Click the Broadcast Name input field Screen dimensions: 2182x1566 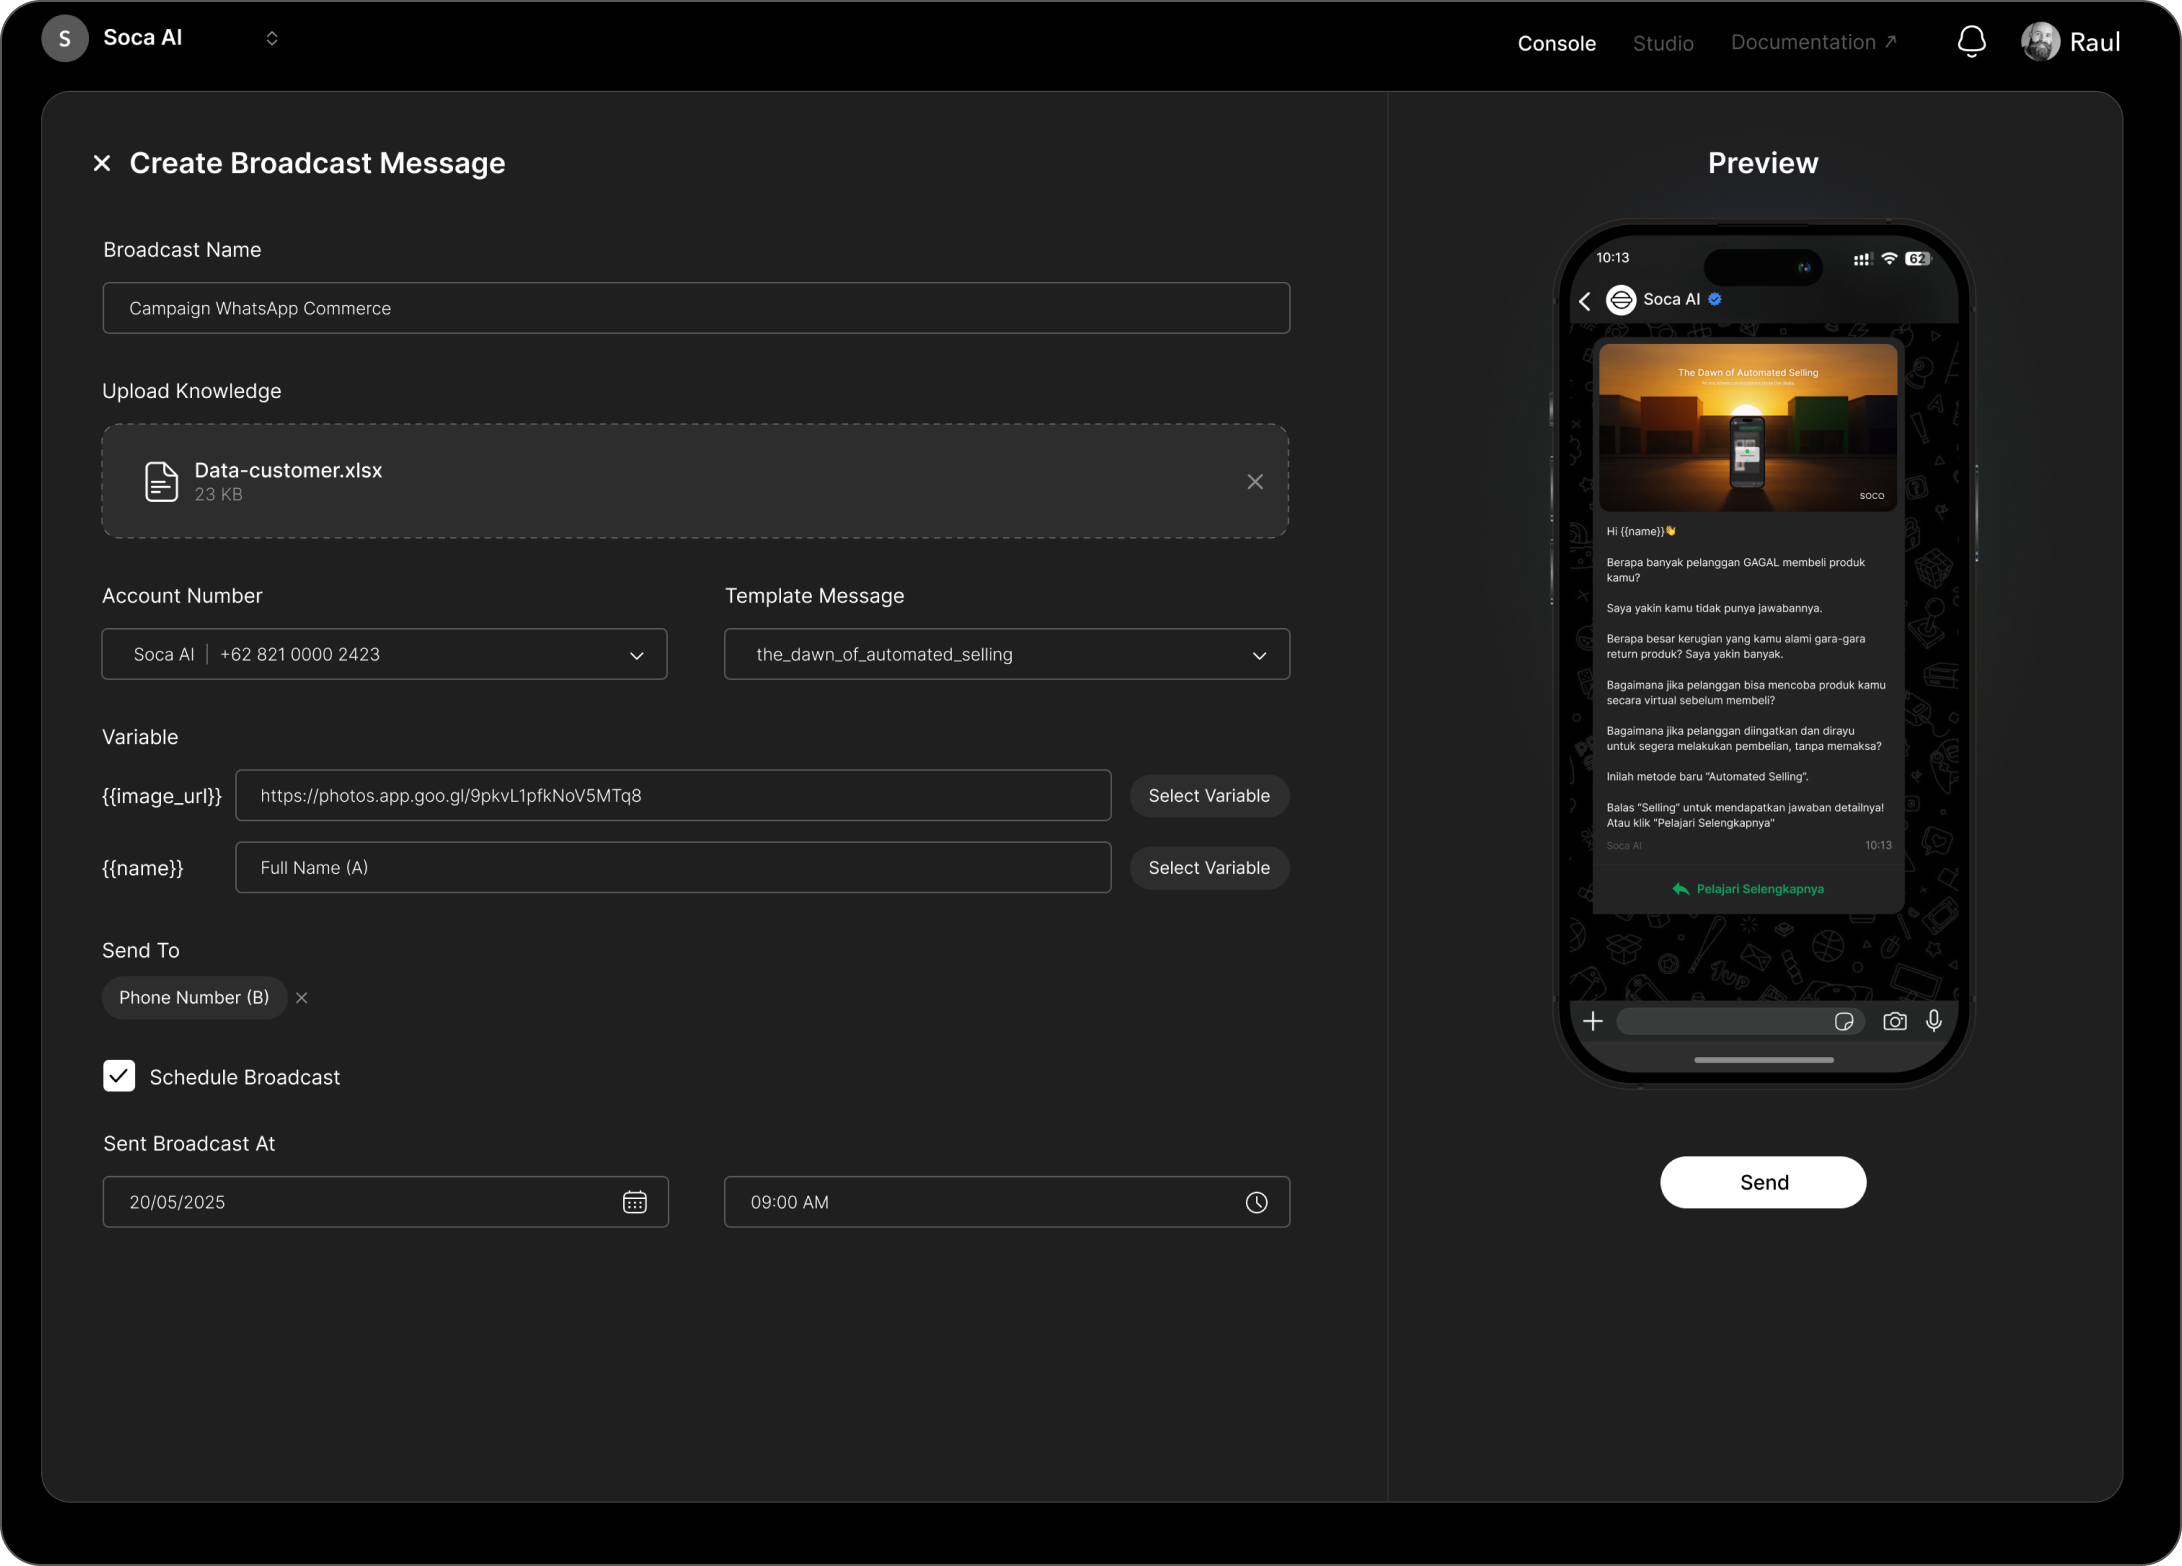pos(696,308)
